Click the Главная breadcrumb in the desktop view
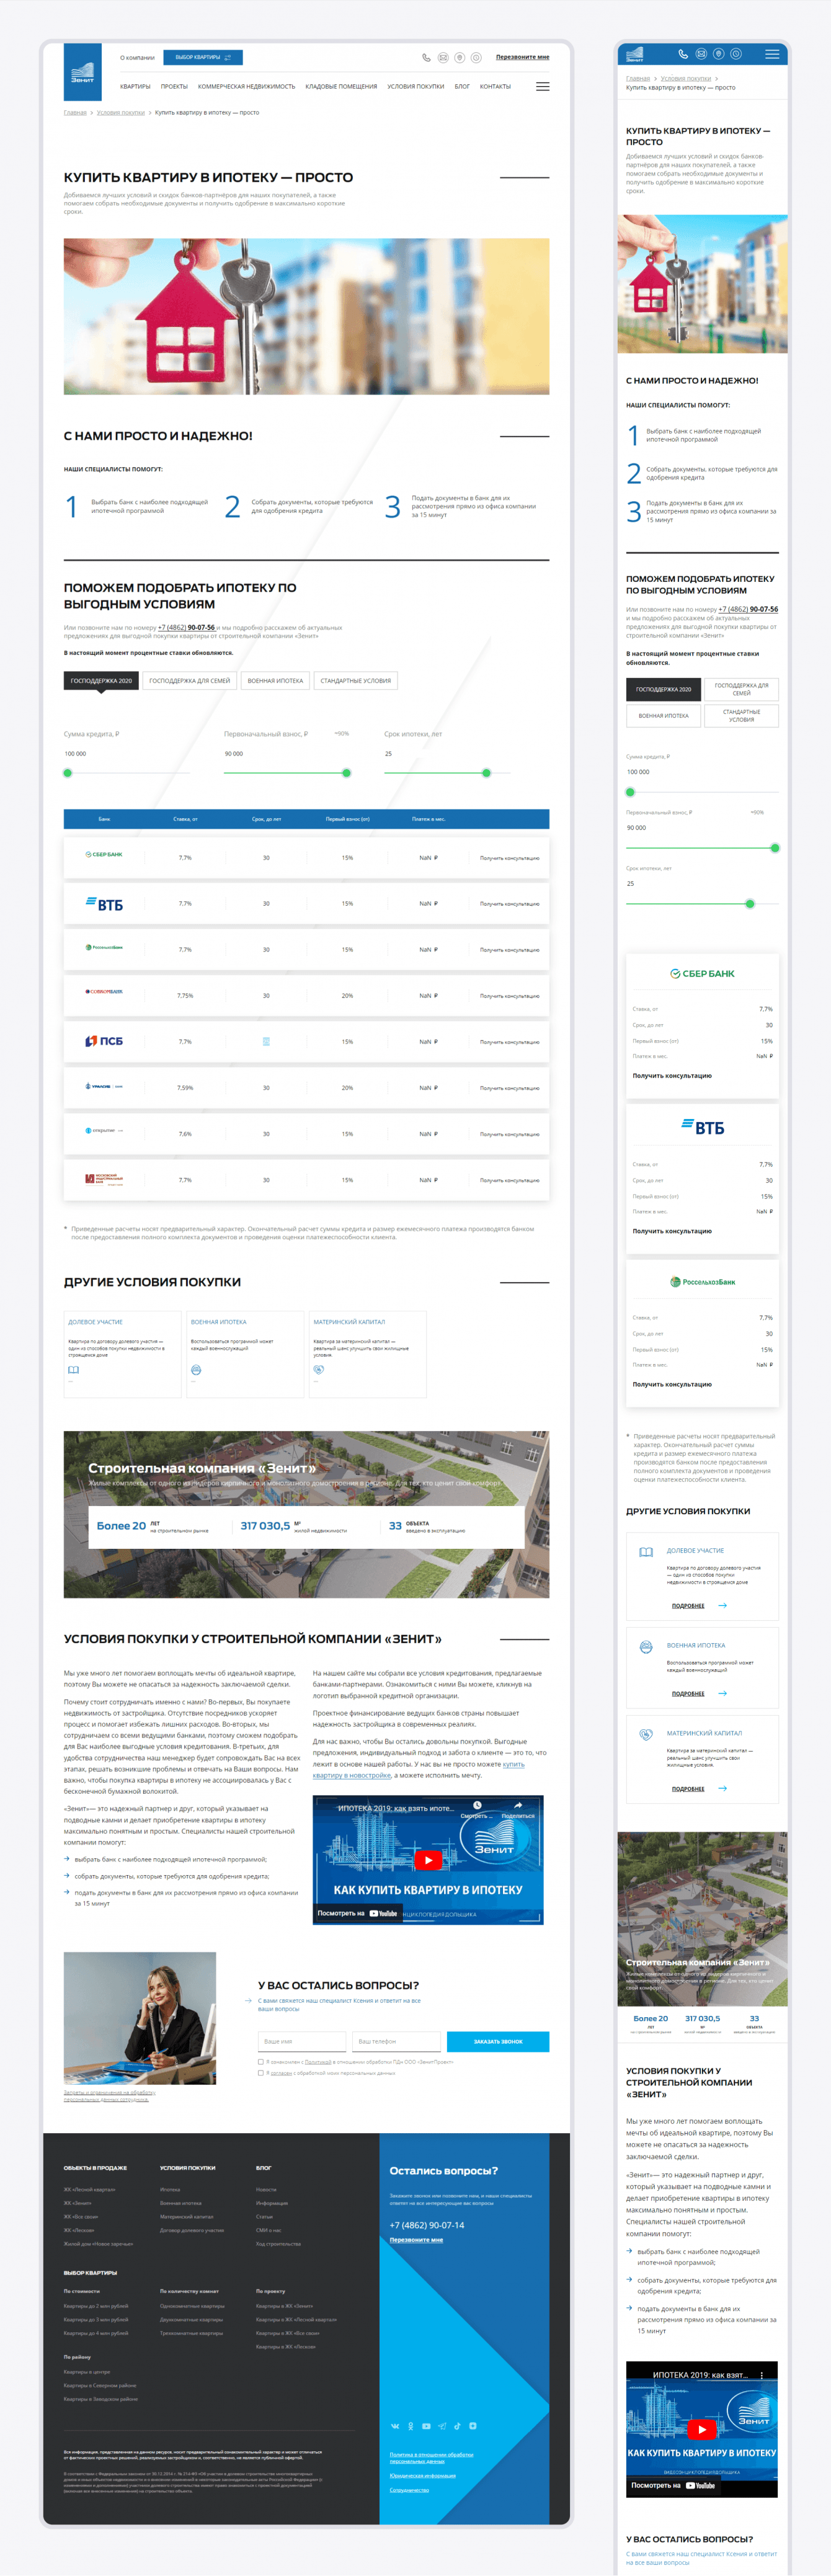831x2576 pixels. pos(75,113)
